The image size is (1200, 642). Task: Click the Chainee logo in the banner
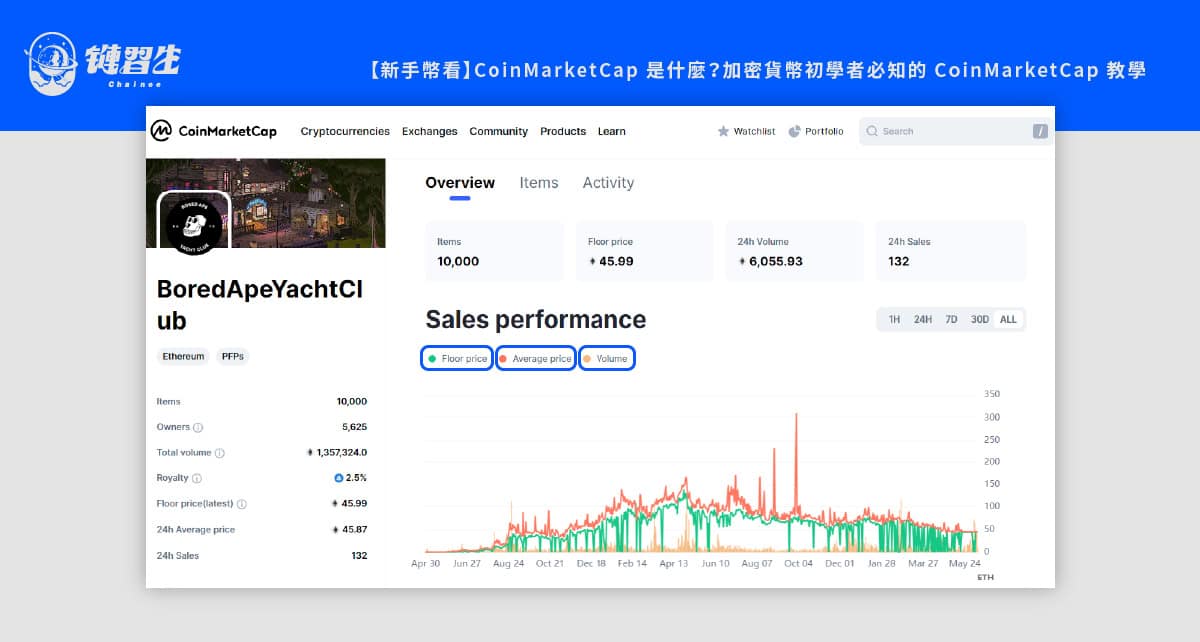(105, 65)
